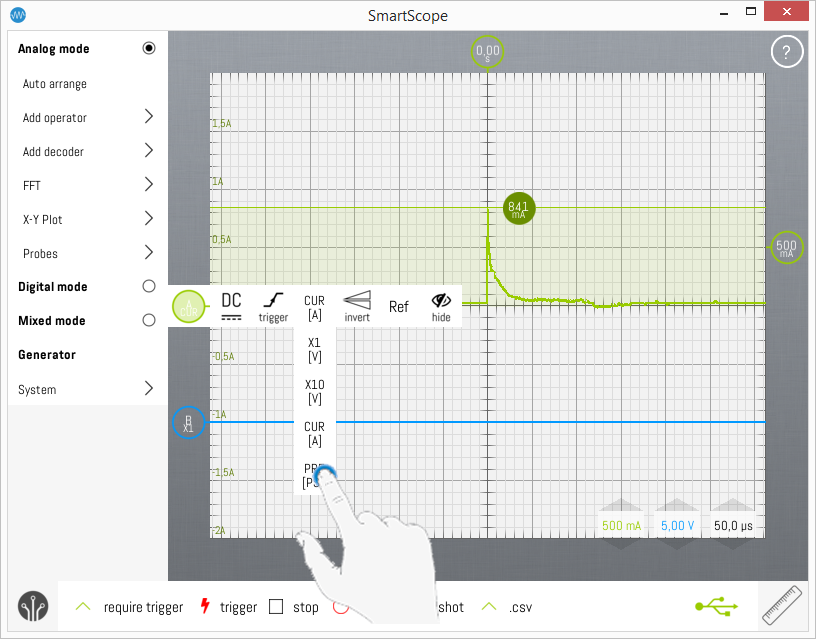Click Auto arrange in side menu

coord(55,84)
